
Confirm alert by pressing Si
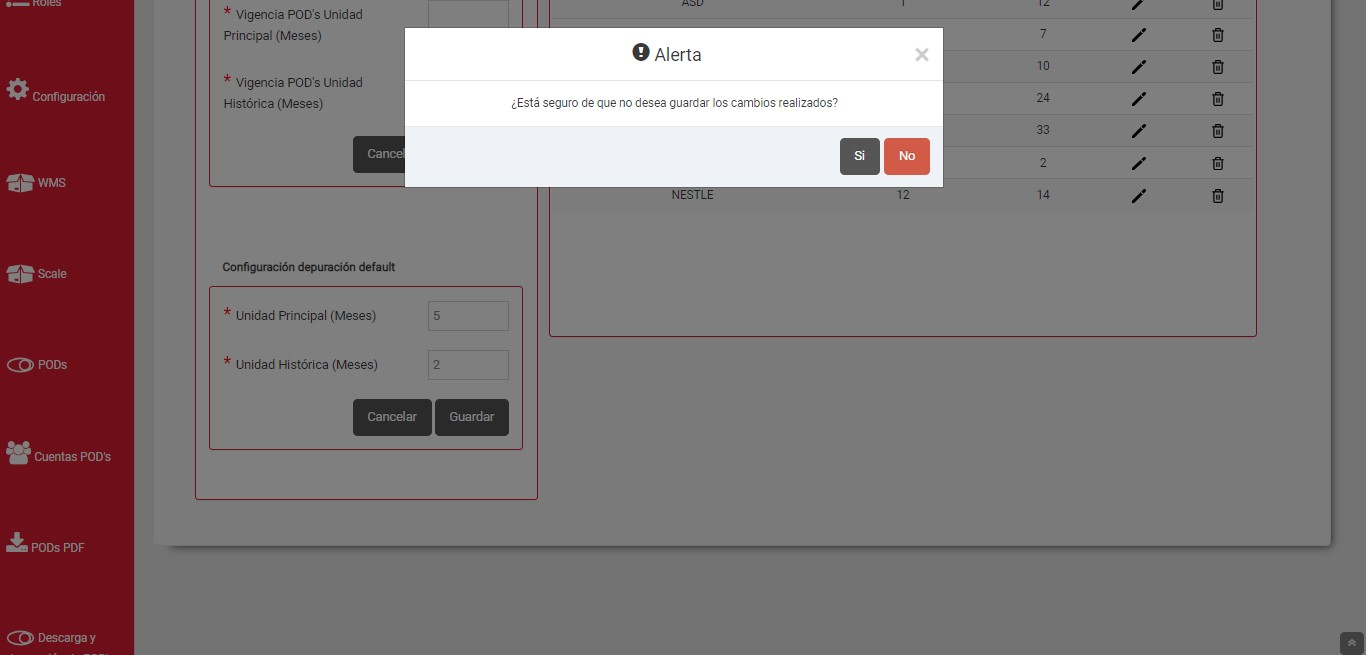(x=859, y=156)
